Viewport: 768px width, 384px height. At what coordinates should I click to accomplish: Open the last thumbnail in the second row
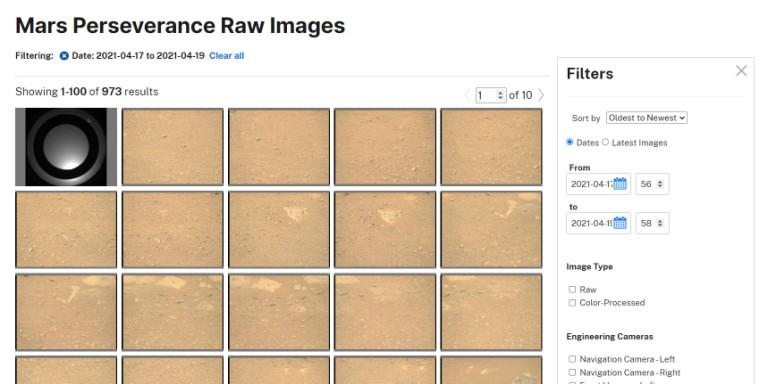tap(491, 230)
